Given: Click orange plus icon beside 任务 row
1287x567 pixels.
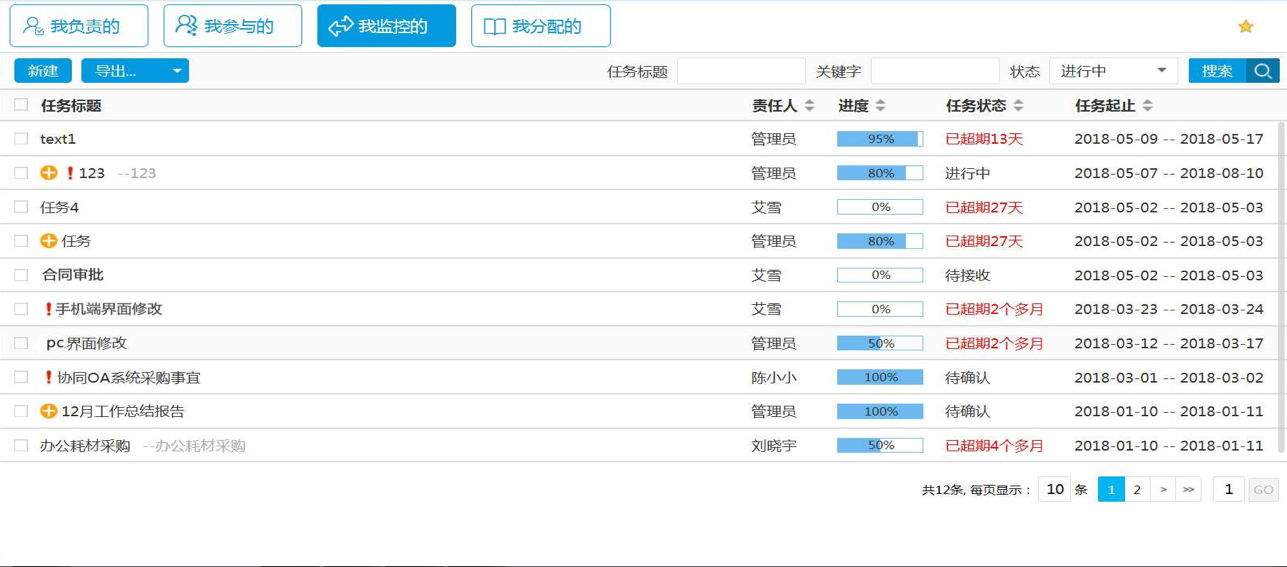Looking at the screenshot, I should click(48, 241).
